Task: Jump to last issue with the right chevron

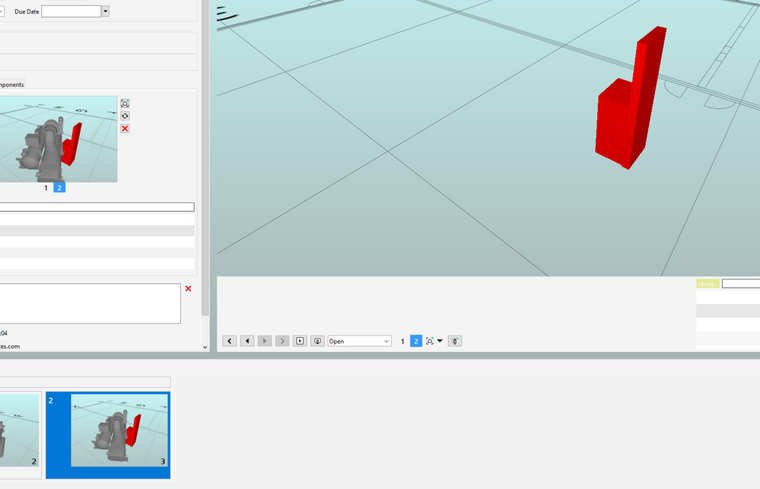Action: (x=282, y=341)
